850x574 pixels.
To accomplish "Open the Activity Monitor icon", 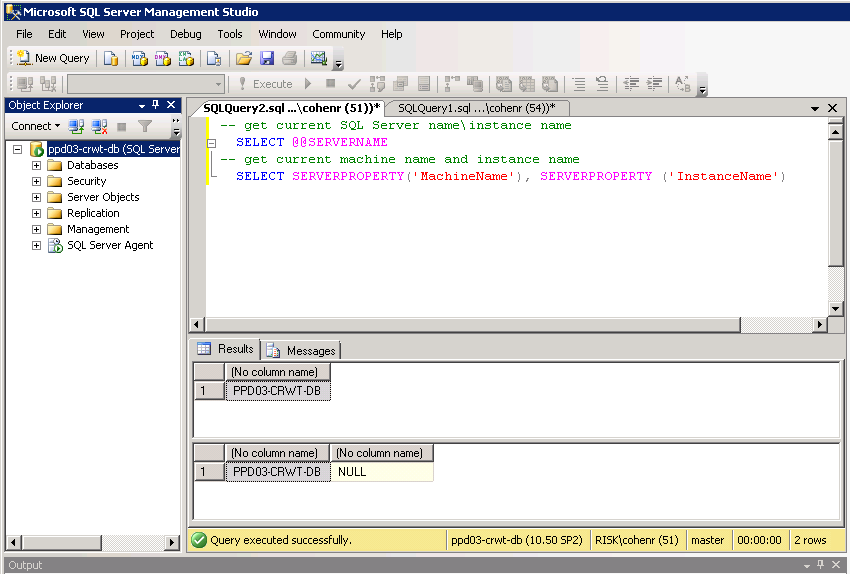I will tap(319, 58).
